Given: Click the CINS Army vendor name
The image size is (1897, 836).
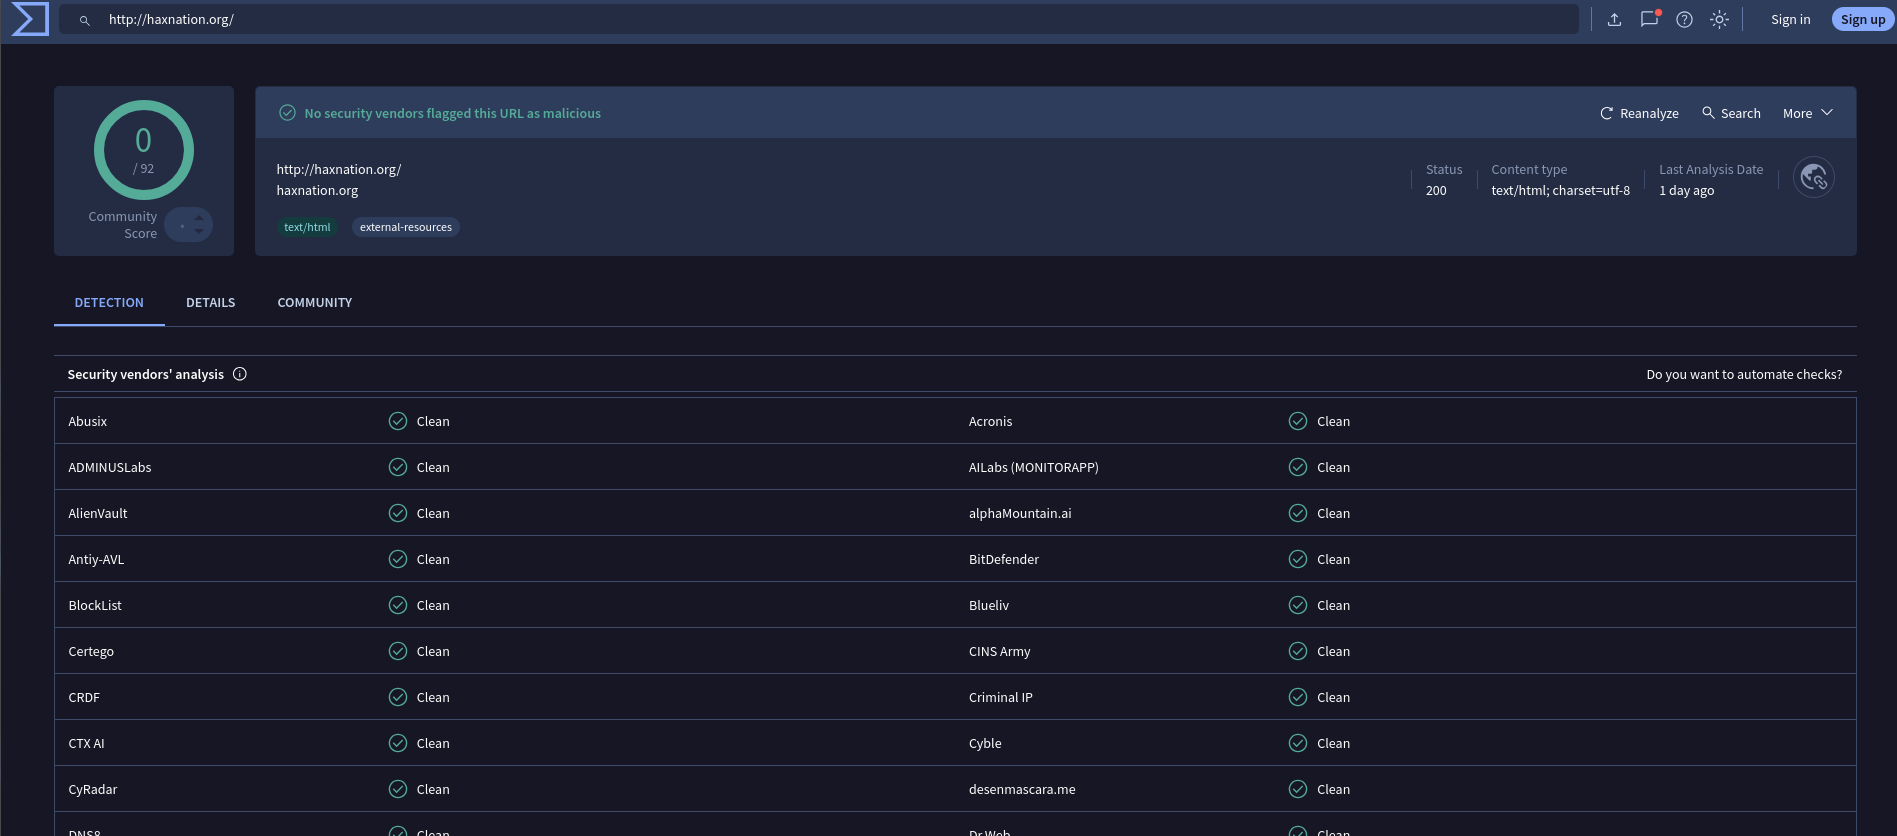Looking at the screenshot, I should [1000, 651].
